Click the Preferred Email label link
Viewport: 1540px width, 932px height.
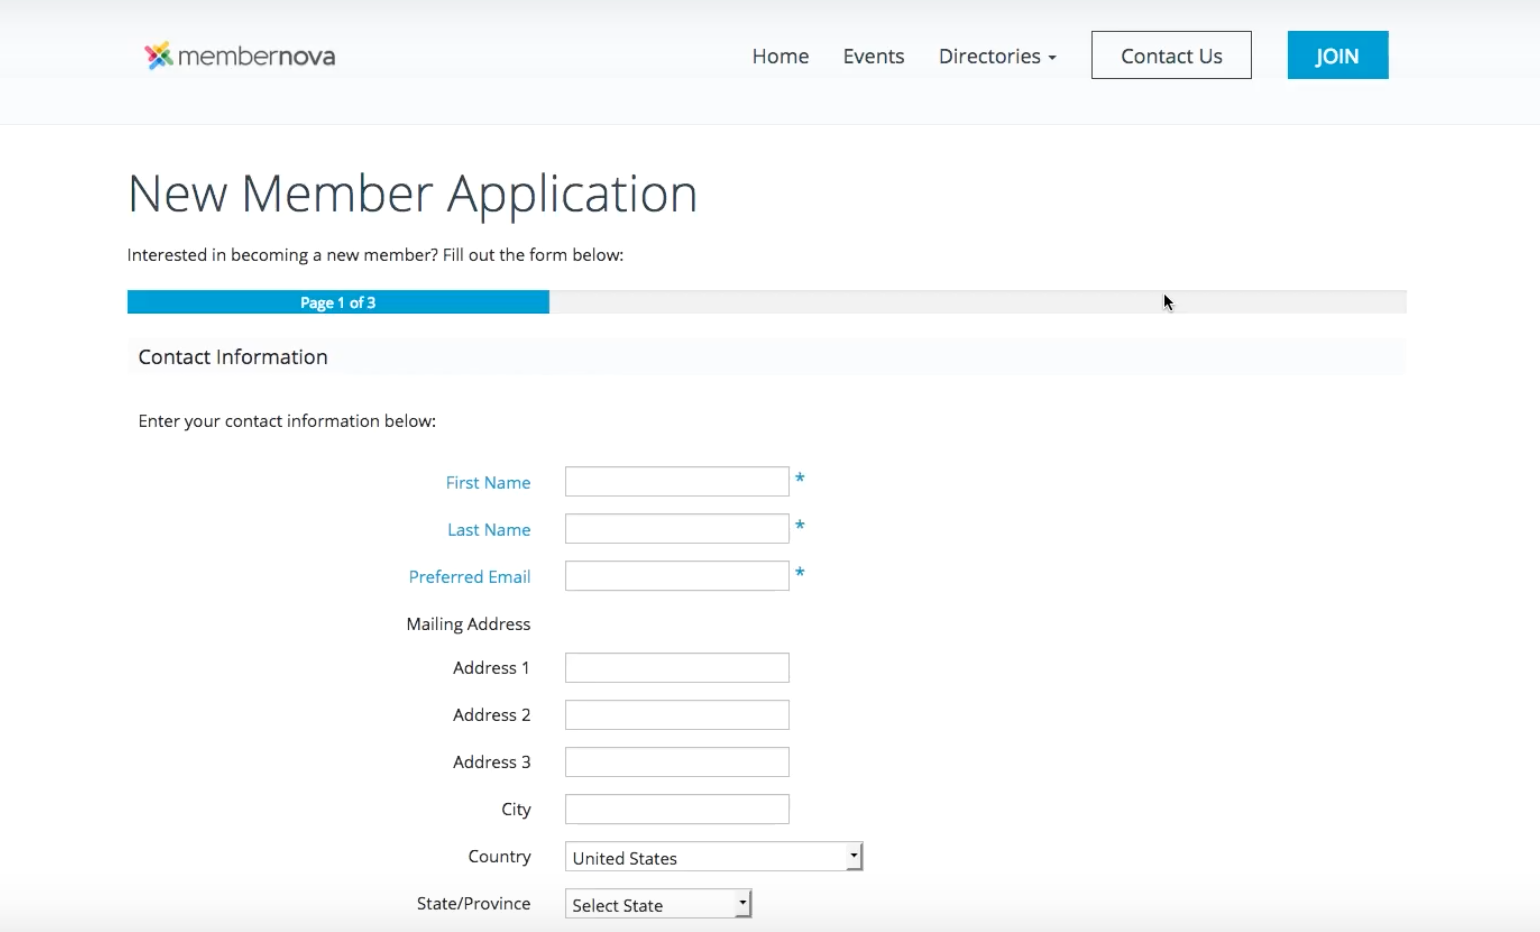tap(470, 577)
